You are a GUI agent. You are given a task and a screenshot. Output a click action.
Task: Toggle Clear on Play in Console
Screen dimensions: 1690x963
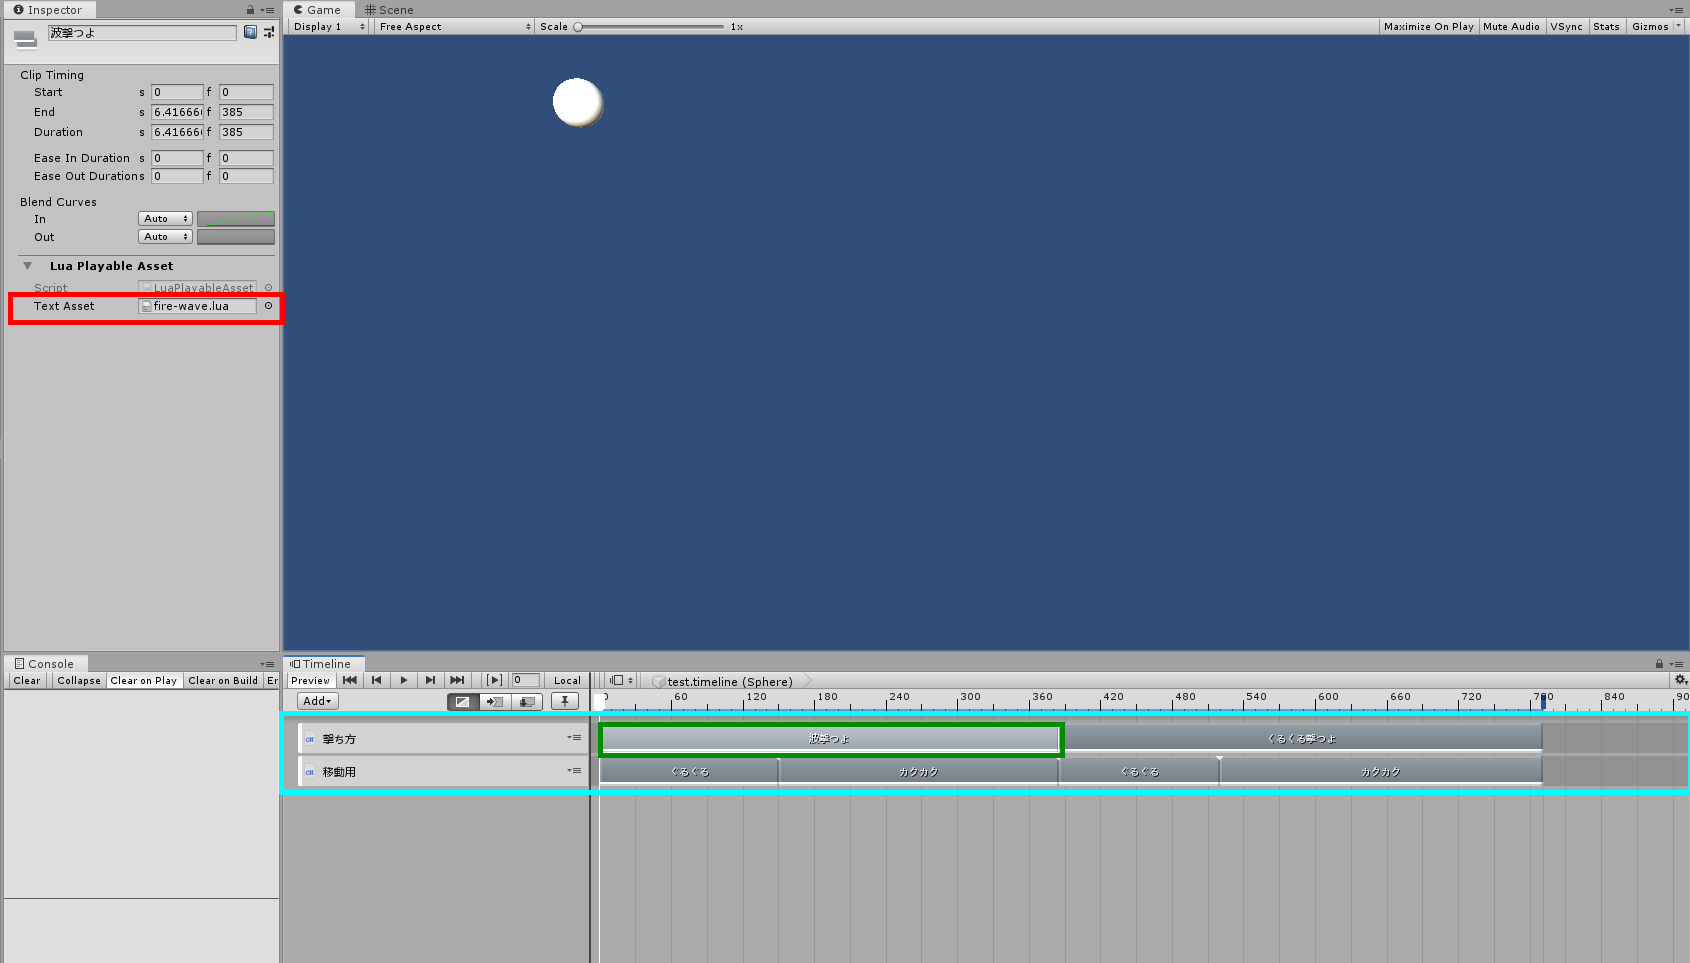(x=143, y=681)
